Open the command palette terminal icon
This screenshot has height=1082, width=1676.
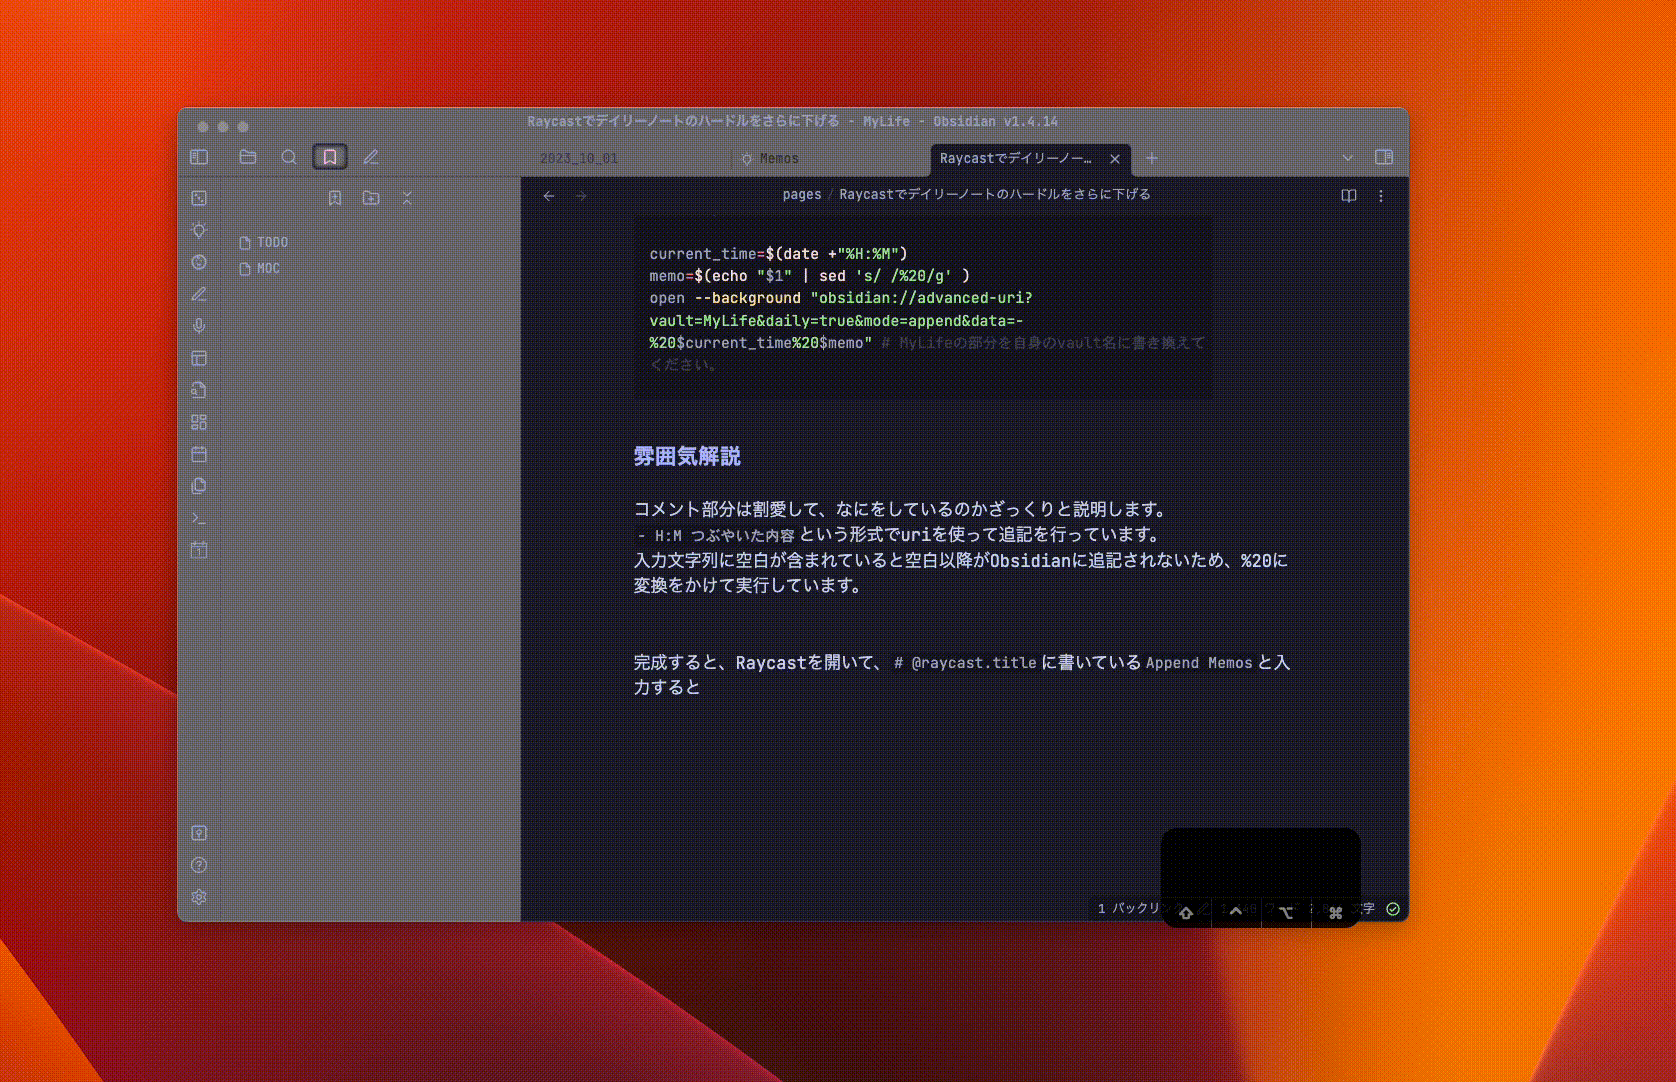(x=199, y=518)
